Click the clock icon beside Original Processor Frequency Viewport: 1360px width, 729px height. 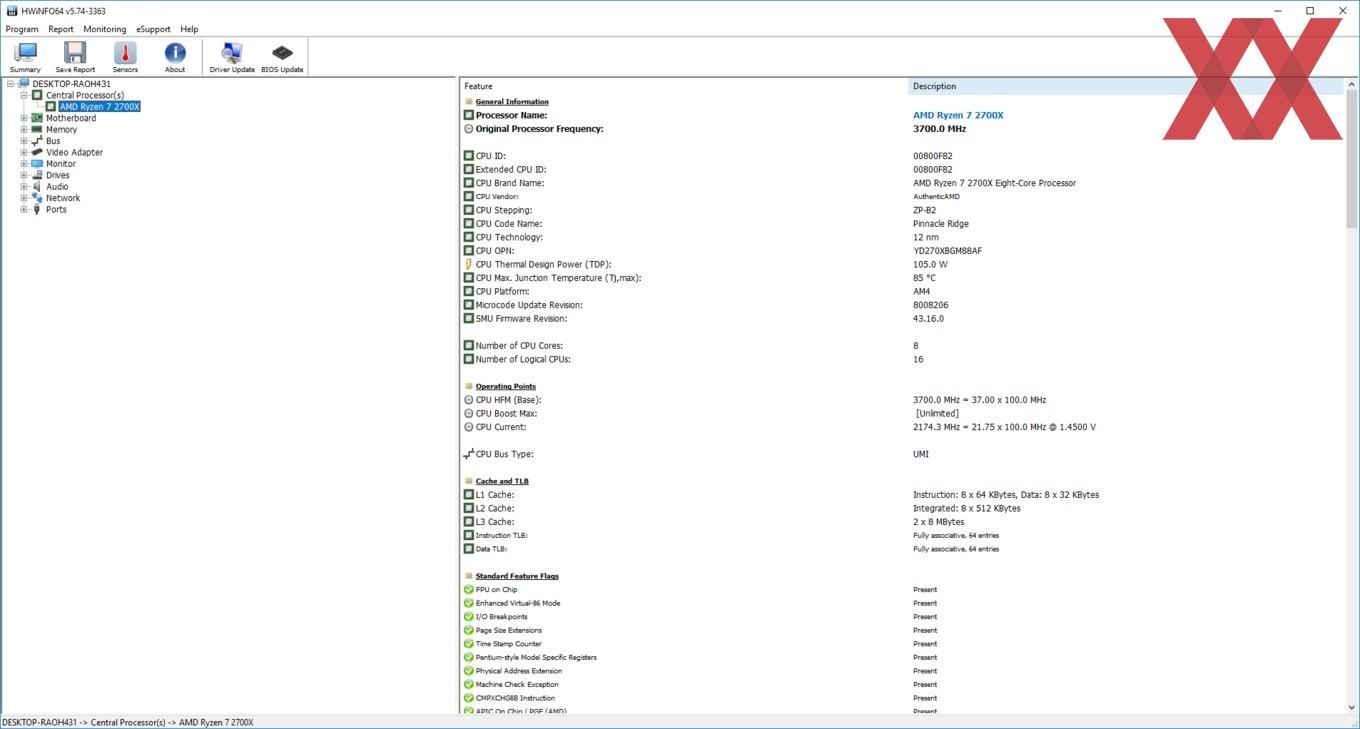click(x=469, y=129)
